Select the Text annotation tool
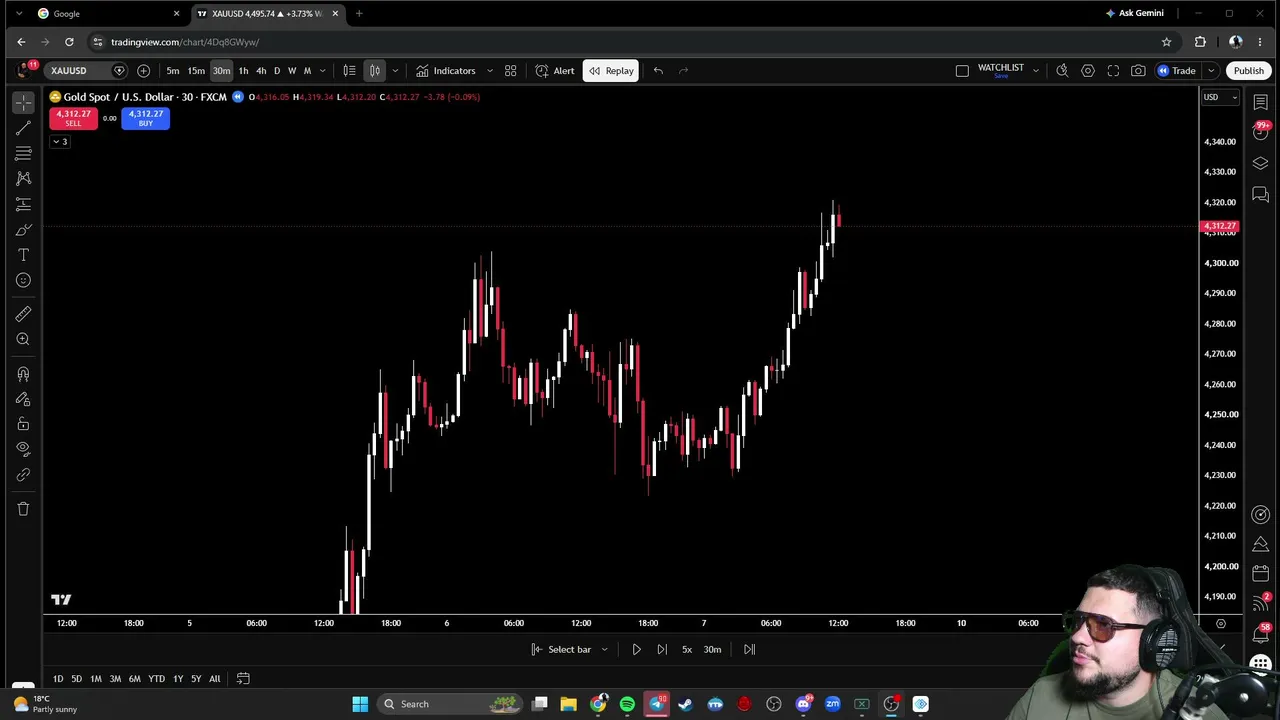This screenshot has width=1280, height=720. pyautogui.click(x=23, y=255)
